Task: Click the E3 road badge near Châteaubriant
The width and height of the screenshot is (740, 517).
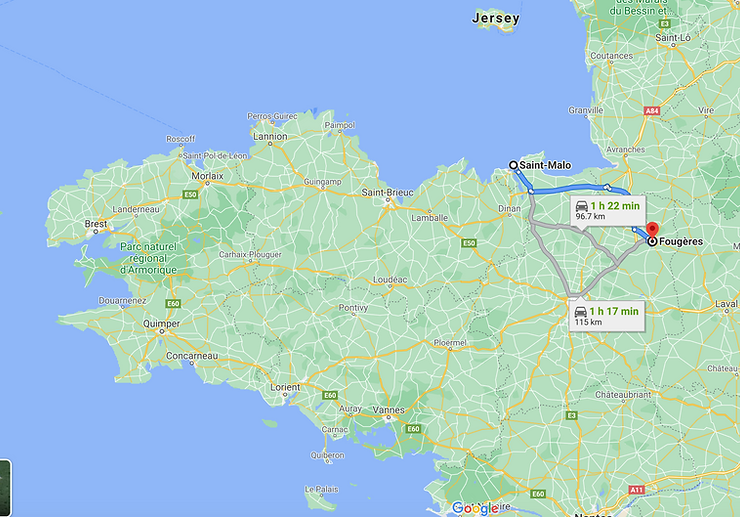Action: pos(572,415)
